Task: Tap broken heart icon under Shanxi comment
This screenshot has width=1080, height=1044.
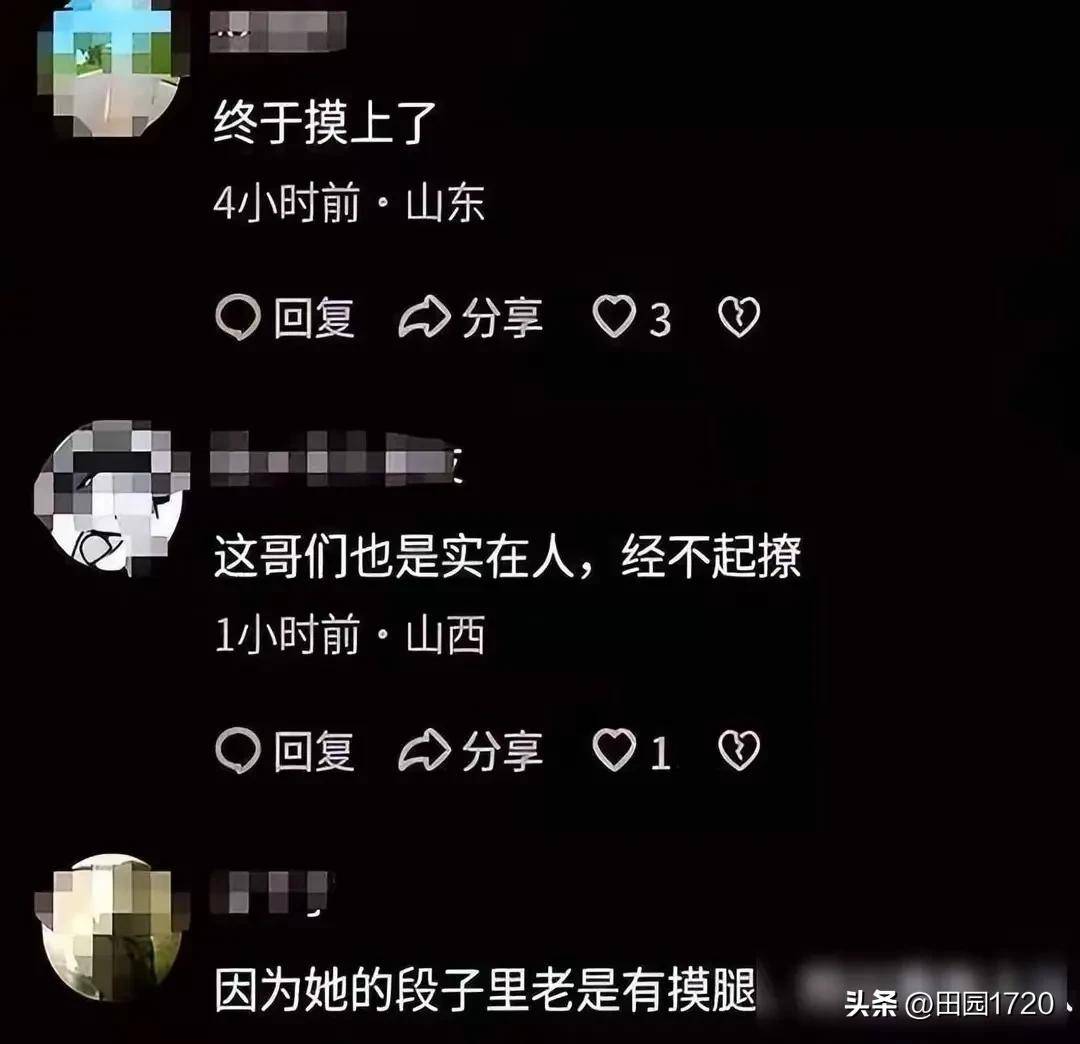Action: (x=739, y=750)
